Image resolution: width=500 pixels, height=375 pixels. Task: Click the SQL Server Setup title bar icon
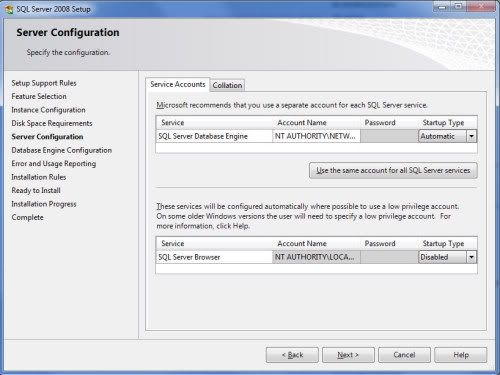(9, 9)
